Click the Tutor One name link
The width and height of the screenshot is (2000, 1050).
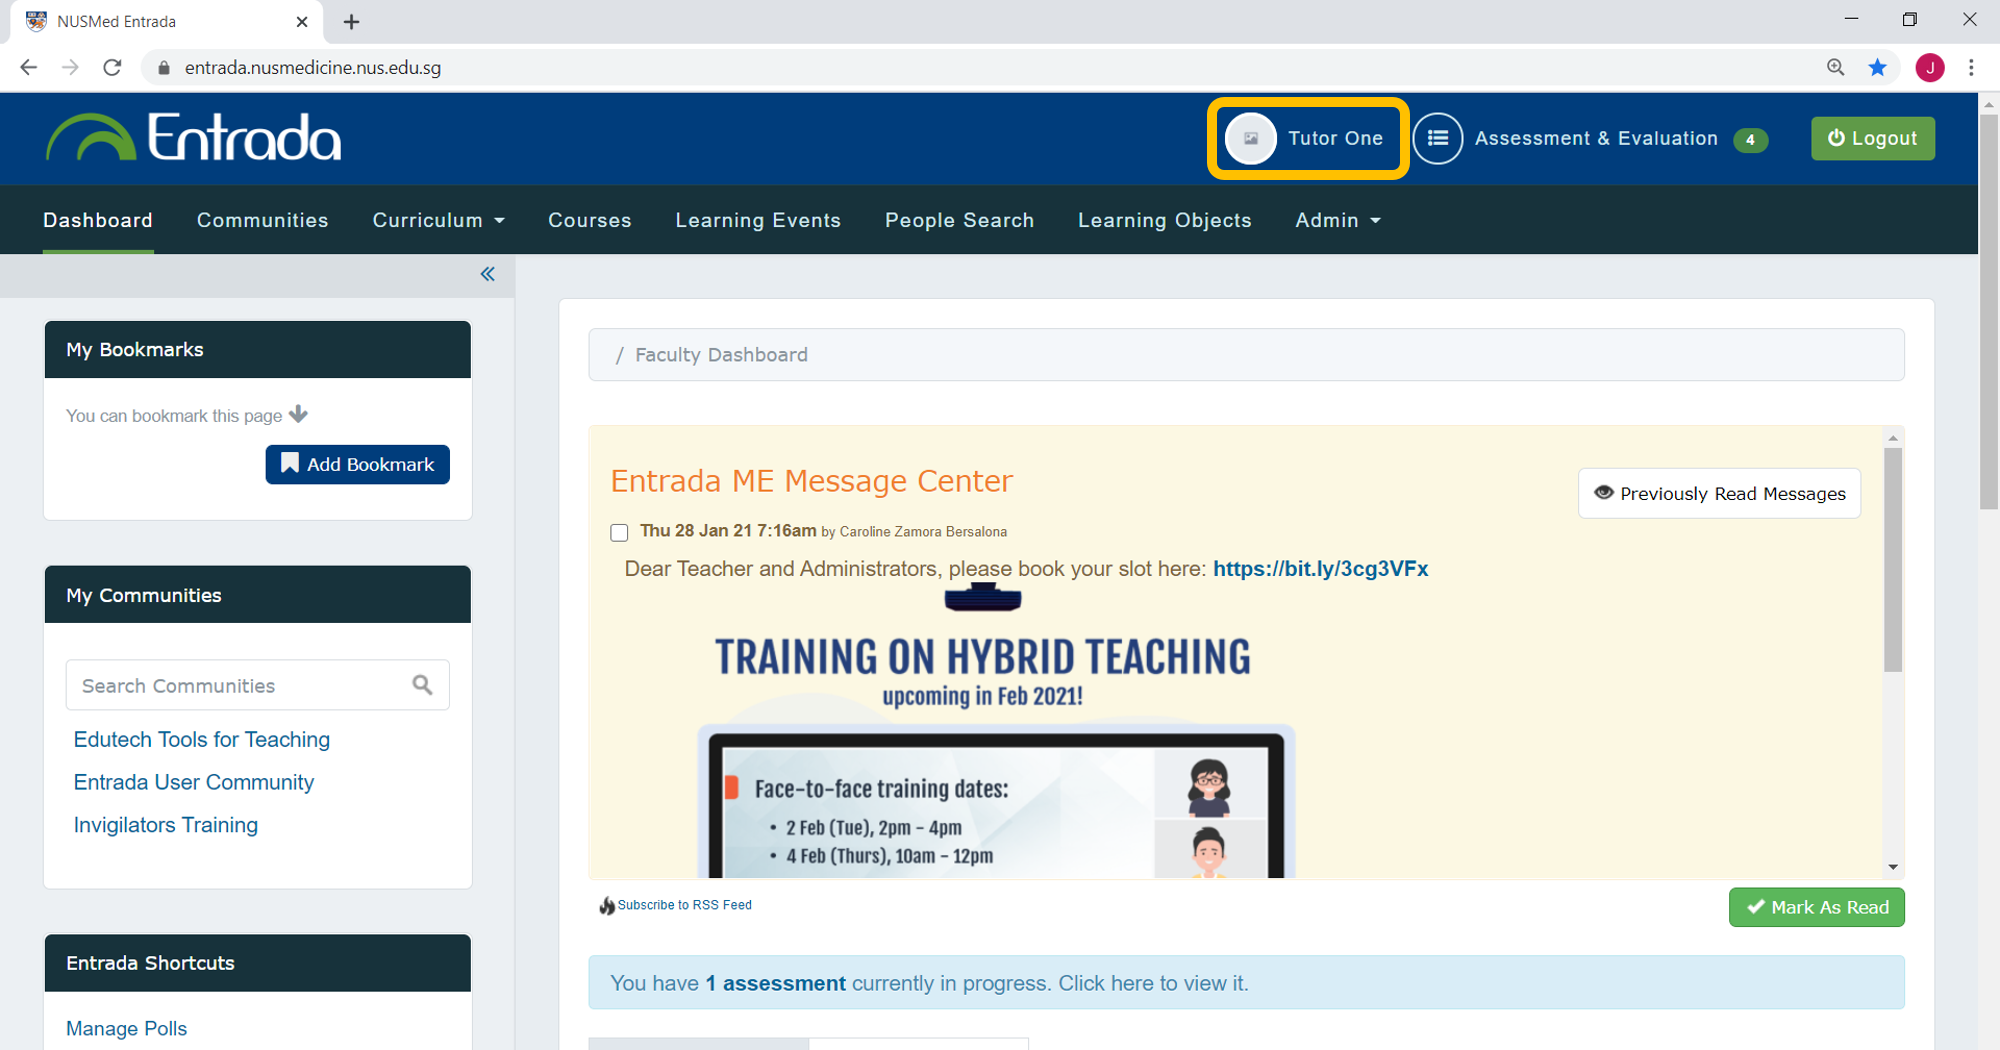pyautogui.click(x=1335, y=138)
